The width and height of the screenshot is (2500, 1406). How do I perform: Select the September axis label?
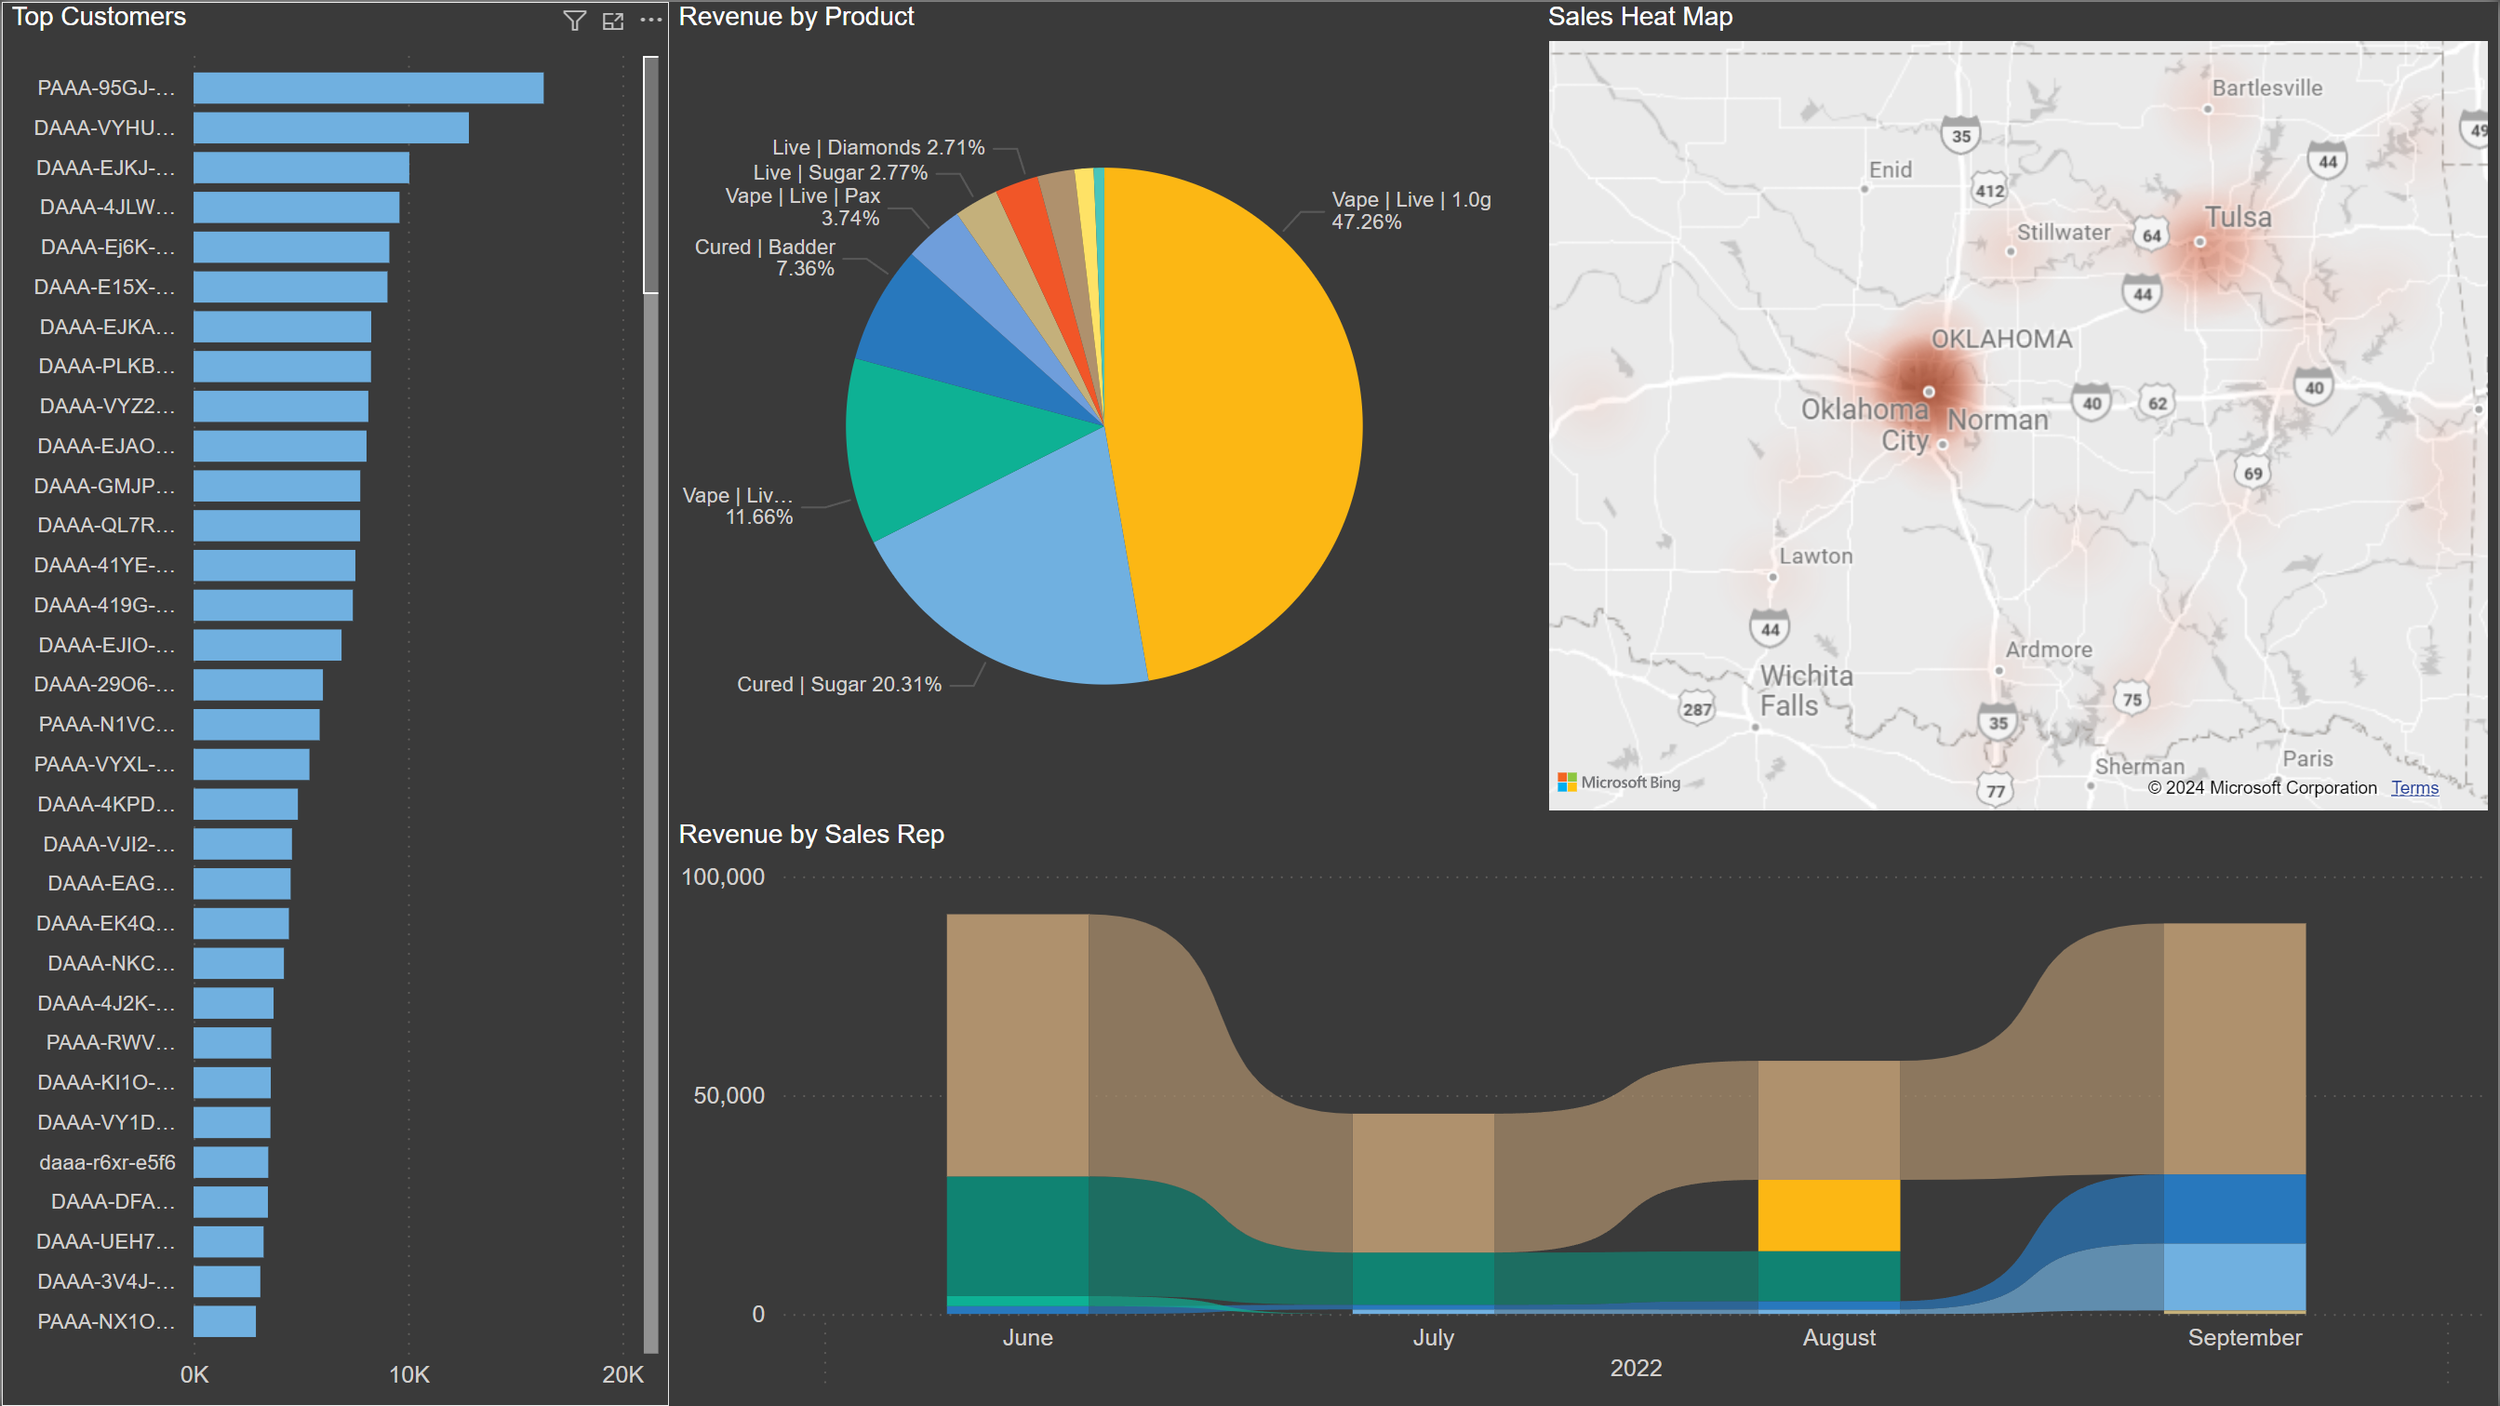coord(2244,1337)
